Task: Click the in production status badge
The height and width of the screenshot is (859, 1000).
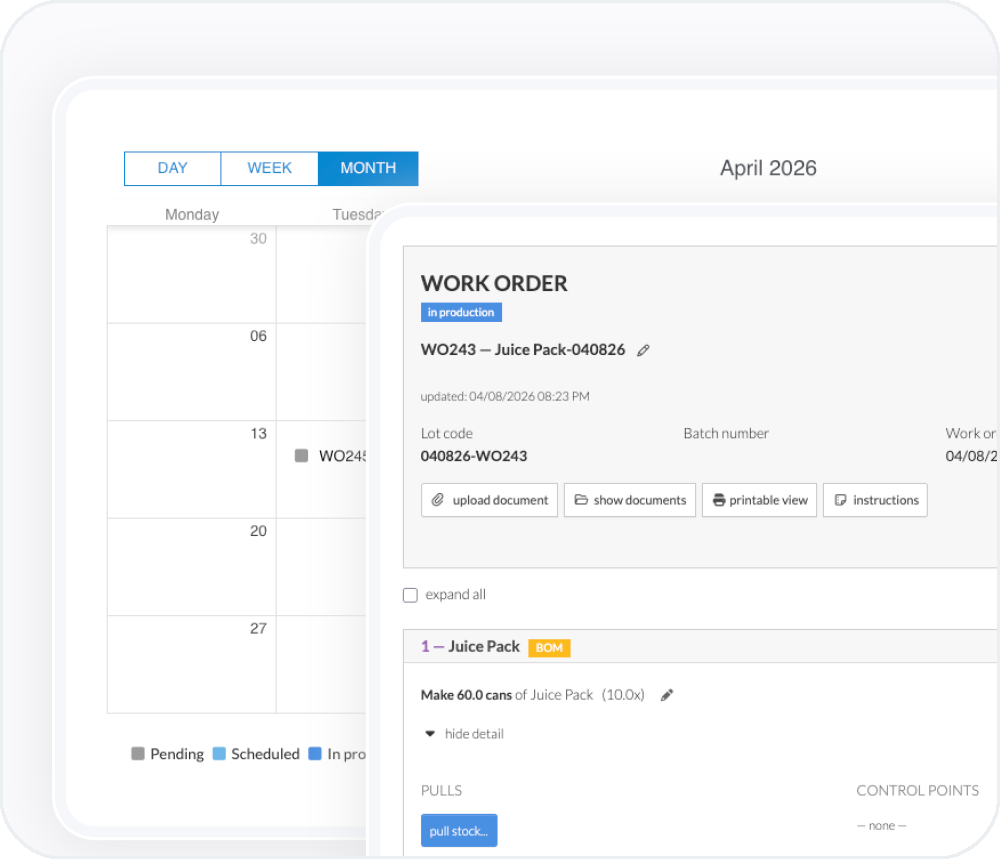Action: pyautogui.click(x=461, y=312)
